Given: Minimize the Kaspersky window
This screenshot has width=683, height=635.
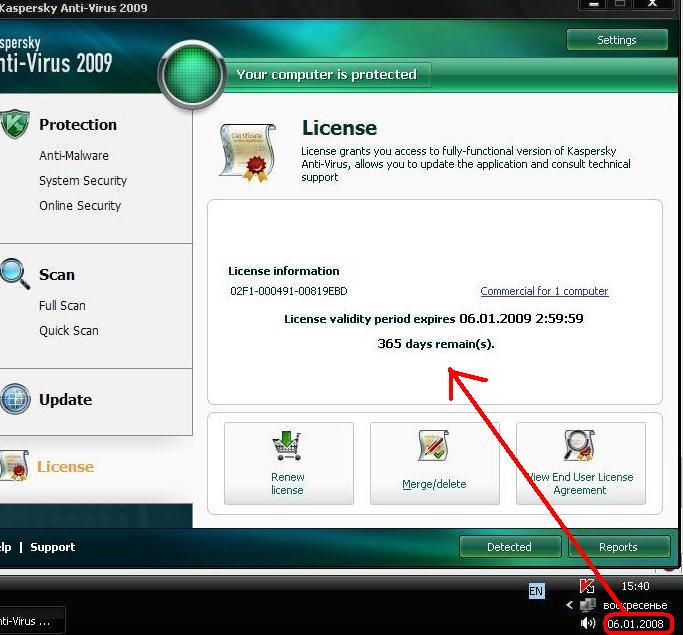Looking at the screenshot, I should tap(593, 4).
